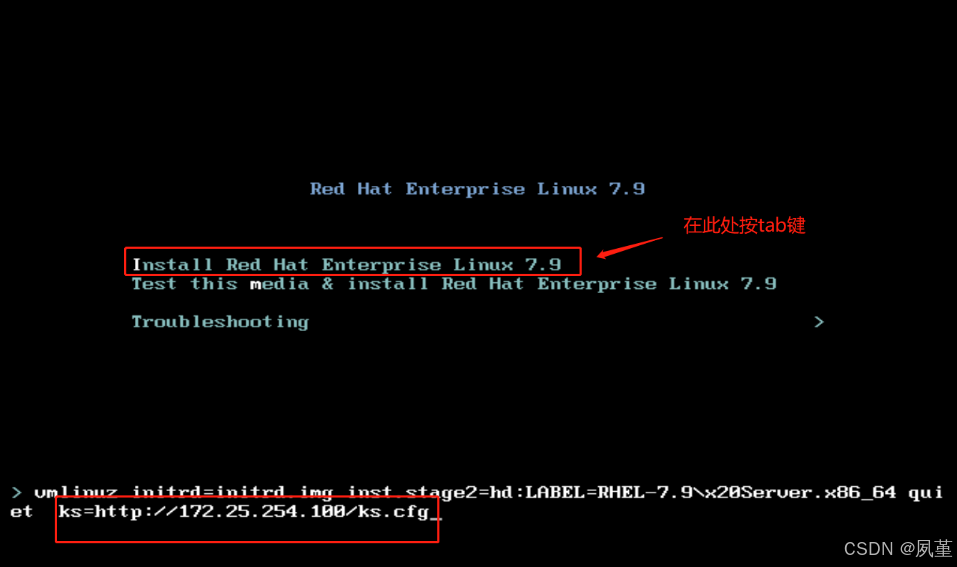Click the initrd=initrd.img boot parameter
The height and width of the screenshot is (567, 957).
pos(233,492)
